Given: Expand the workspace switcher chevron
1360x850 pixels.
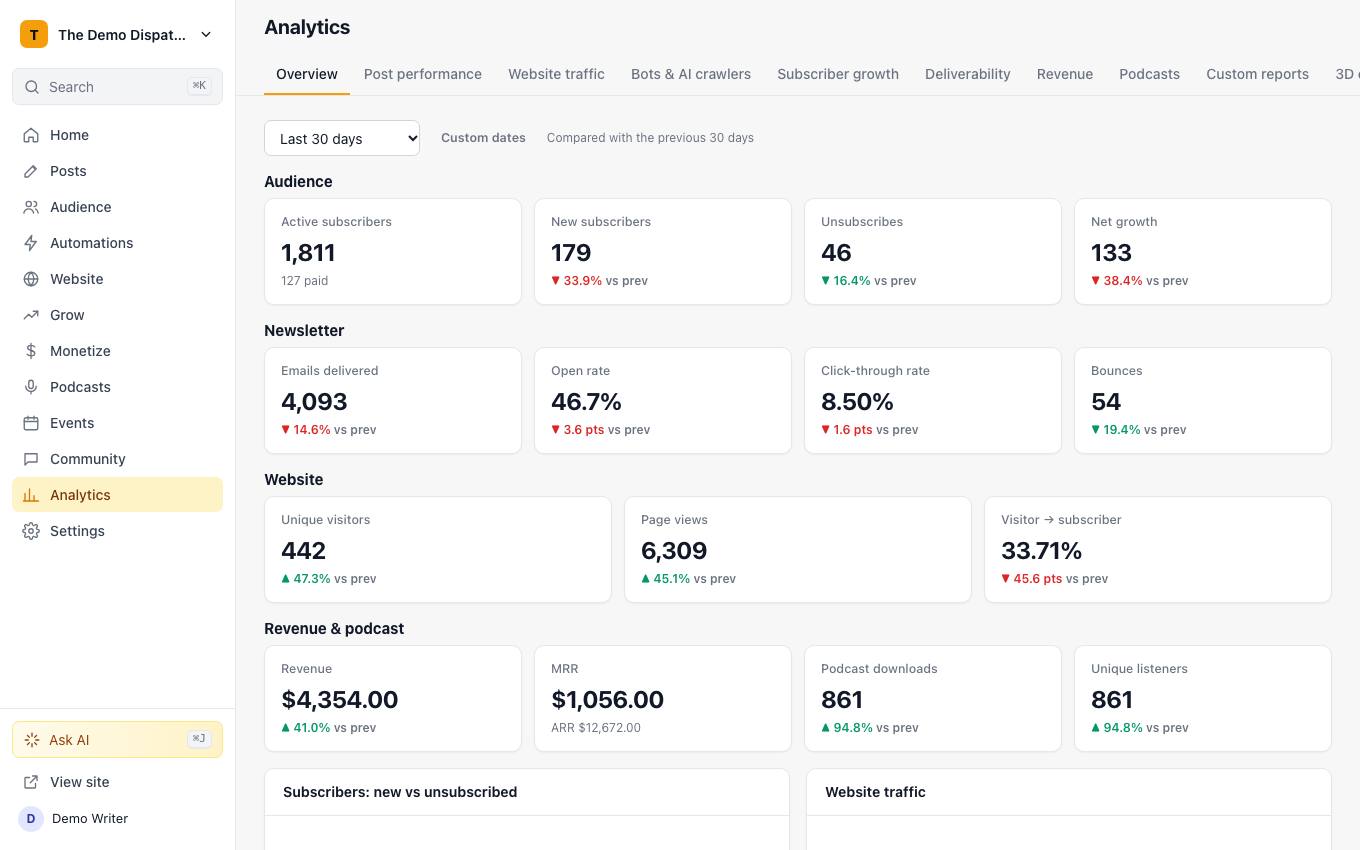Looking at the screenshot, I should [x=206, y=34].
